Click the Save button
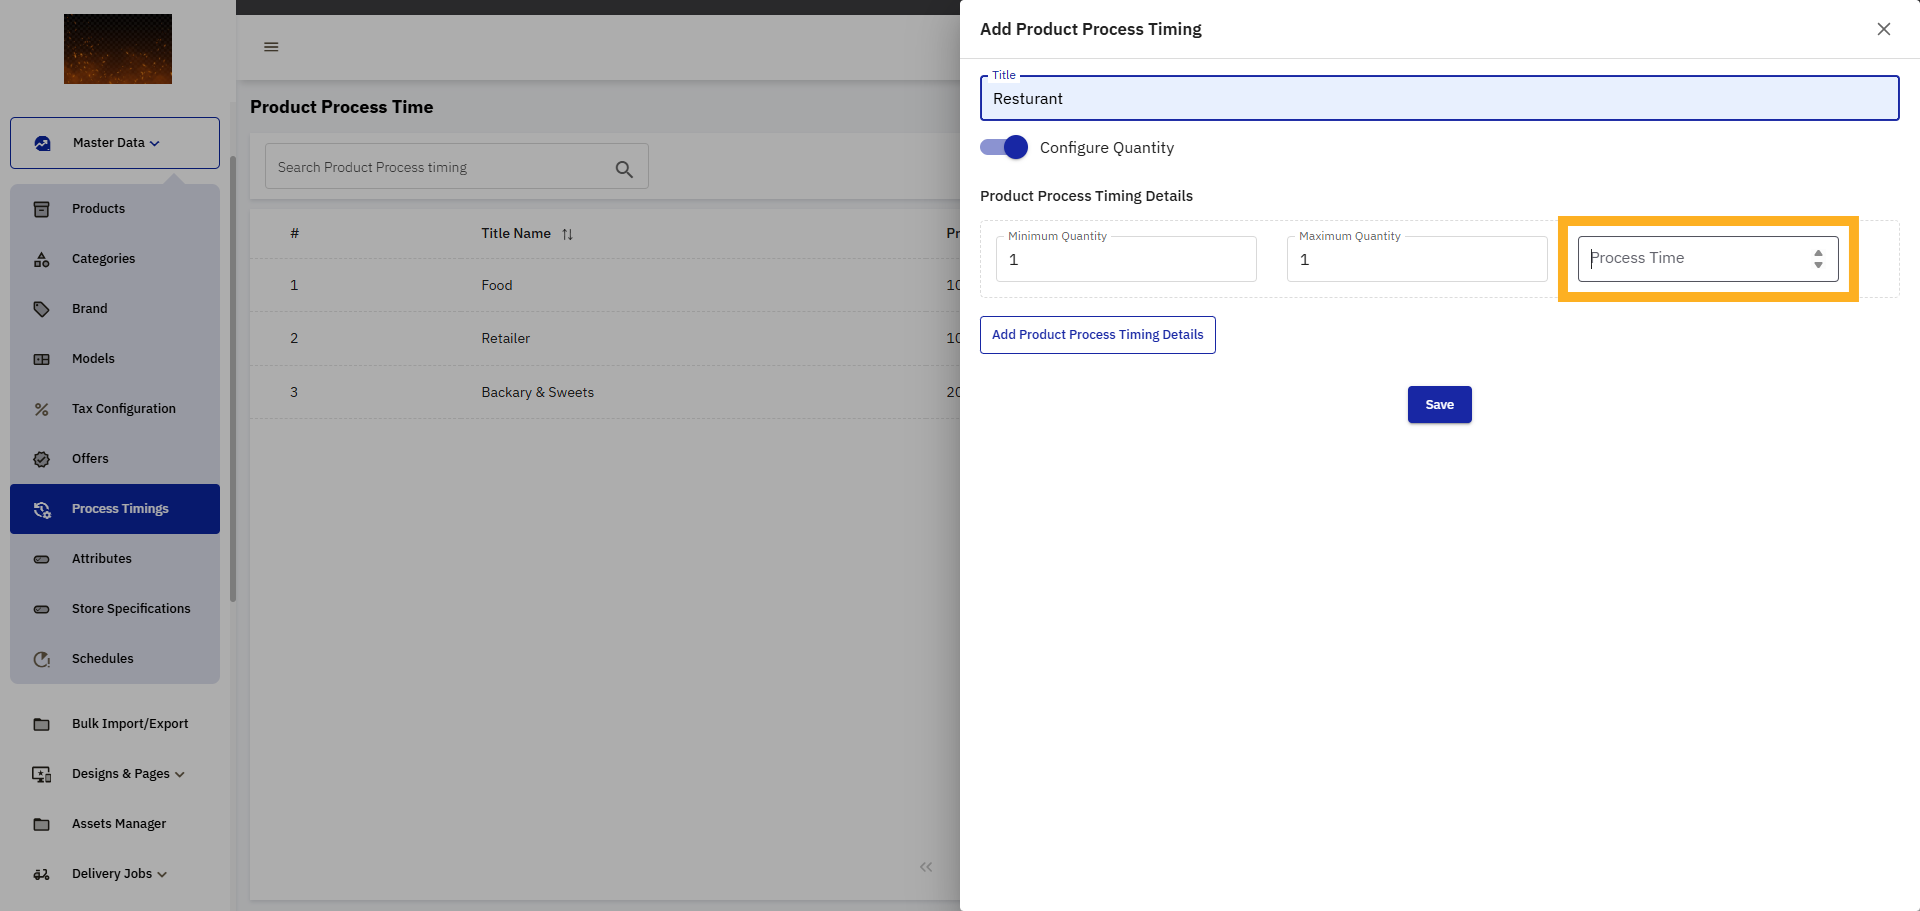The image size is (1920, 911). 1439,404
